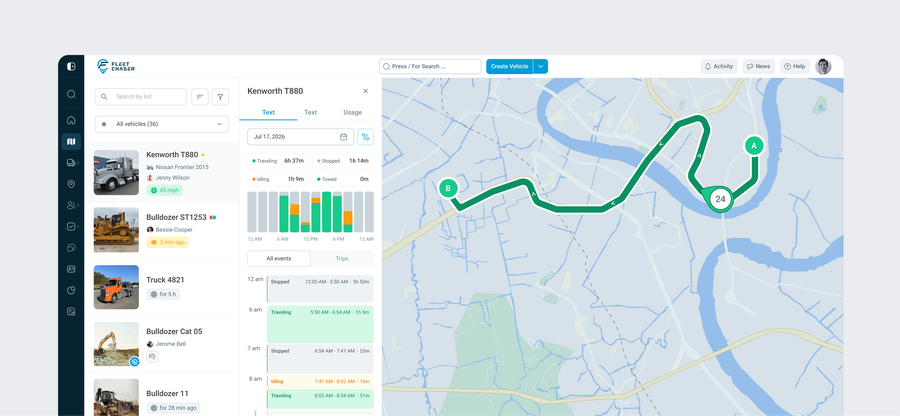Select the Kenworth T880 truck thumbnail
The image size is (900, 416).
click(x=116, y=172)
